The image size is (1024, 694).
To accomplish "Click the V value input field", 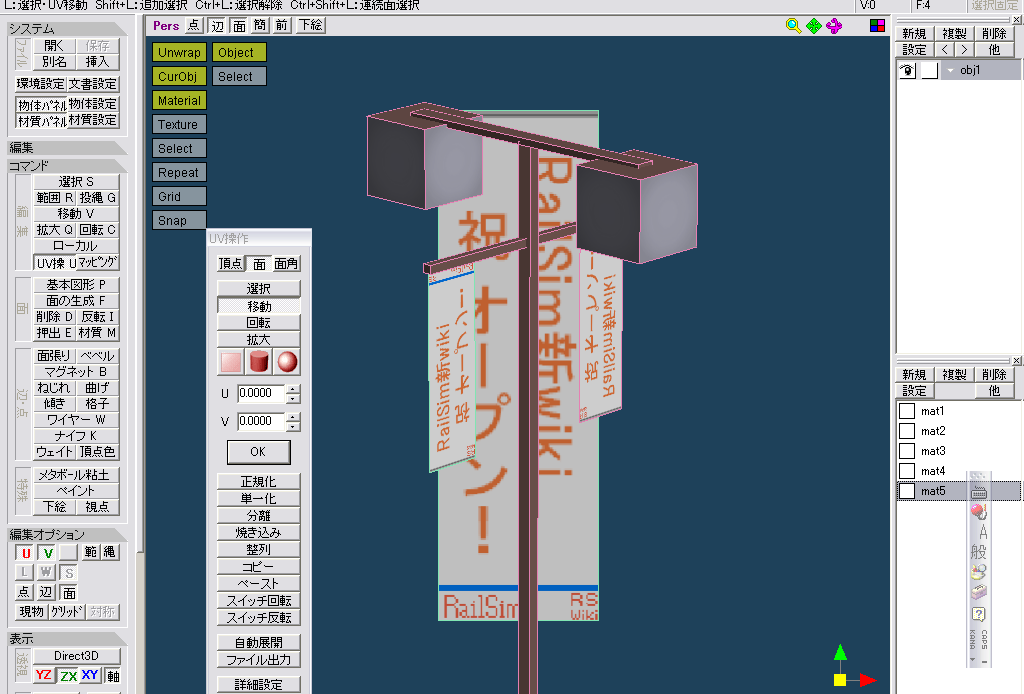I will (x=261, y=421).
